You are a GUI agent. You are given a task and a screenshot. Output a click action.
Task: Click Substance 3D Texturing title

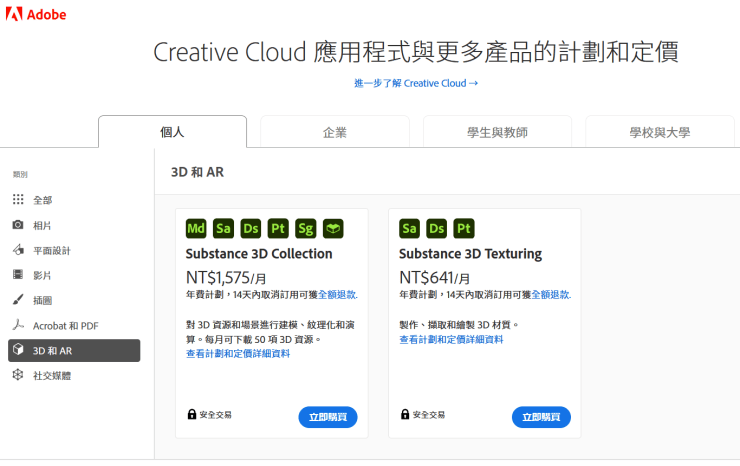point(471,254)
